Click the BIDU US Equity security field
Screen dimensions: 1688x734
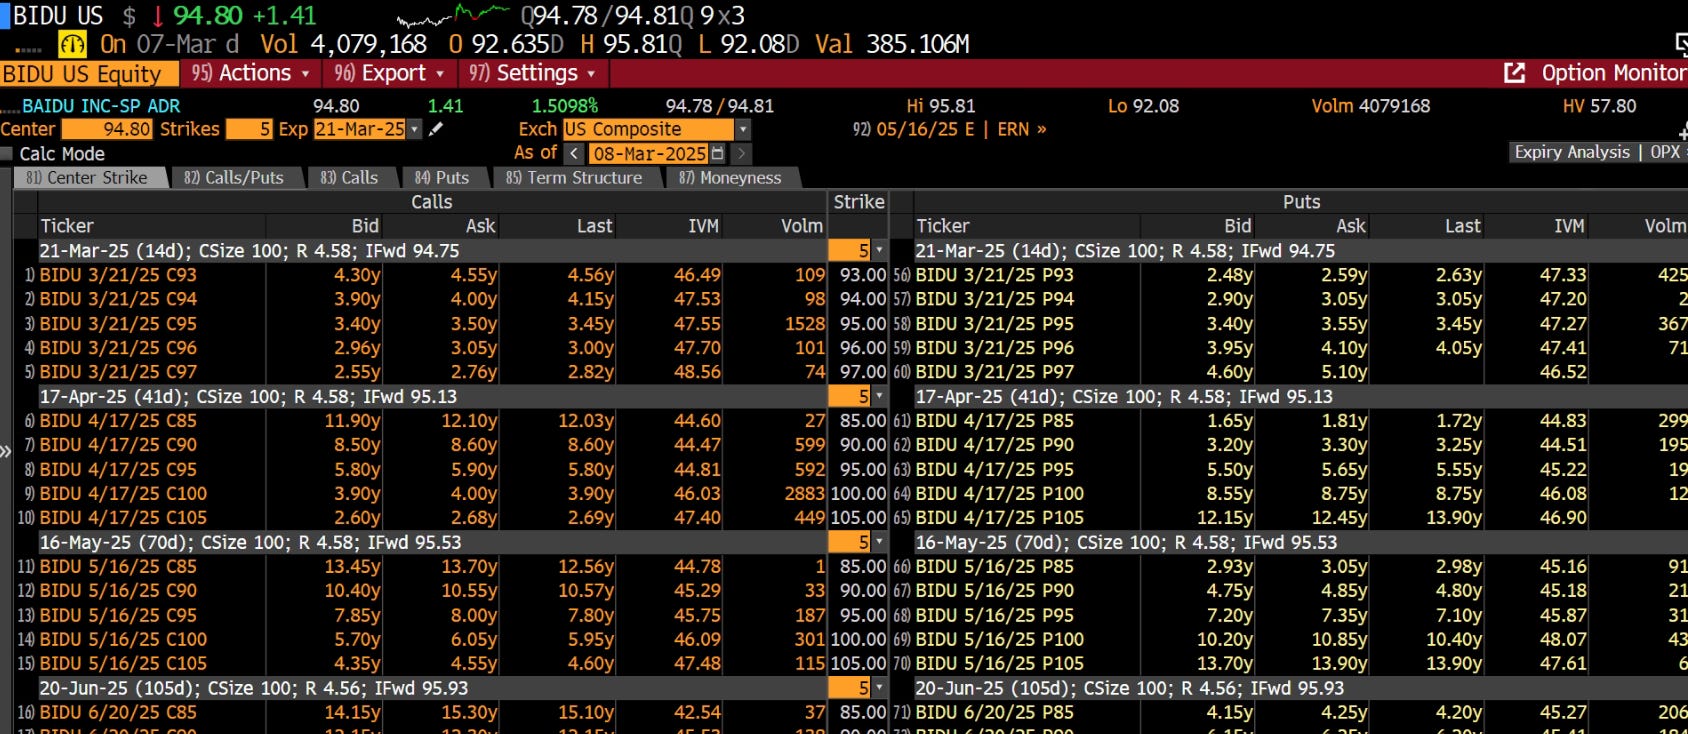coord(89,73)
